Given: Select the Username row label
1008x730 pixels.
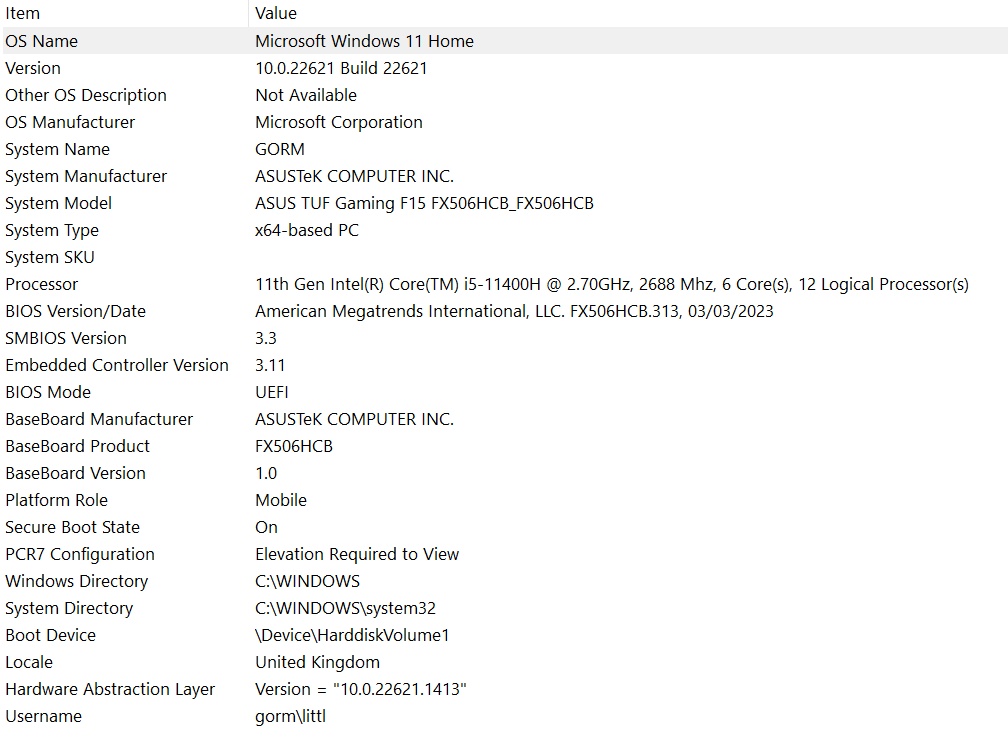Looking at the screenshot, I should point(44,716).
